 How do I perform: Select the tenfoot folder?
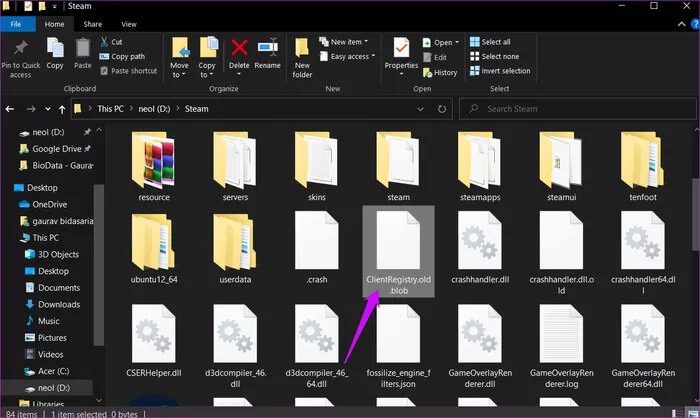point(643,167)
